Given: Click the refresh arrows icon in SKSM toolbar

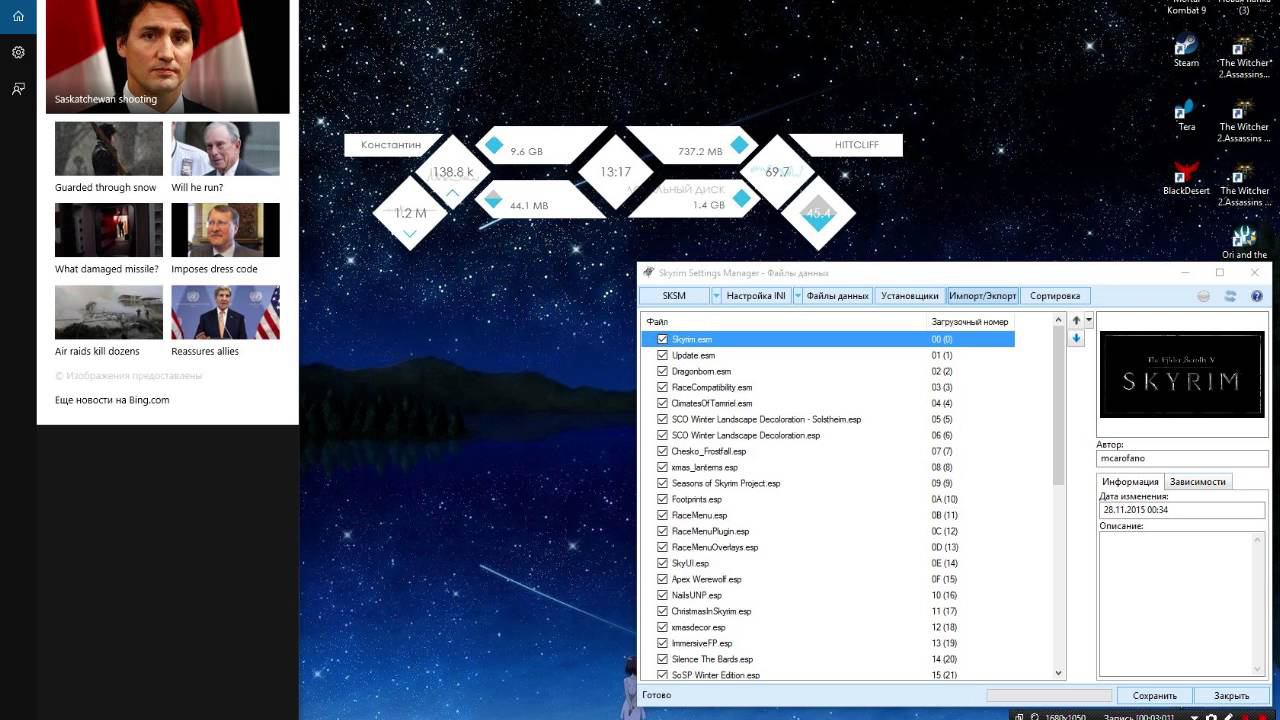Looking at the screenshot, I should [1230, 296].
